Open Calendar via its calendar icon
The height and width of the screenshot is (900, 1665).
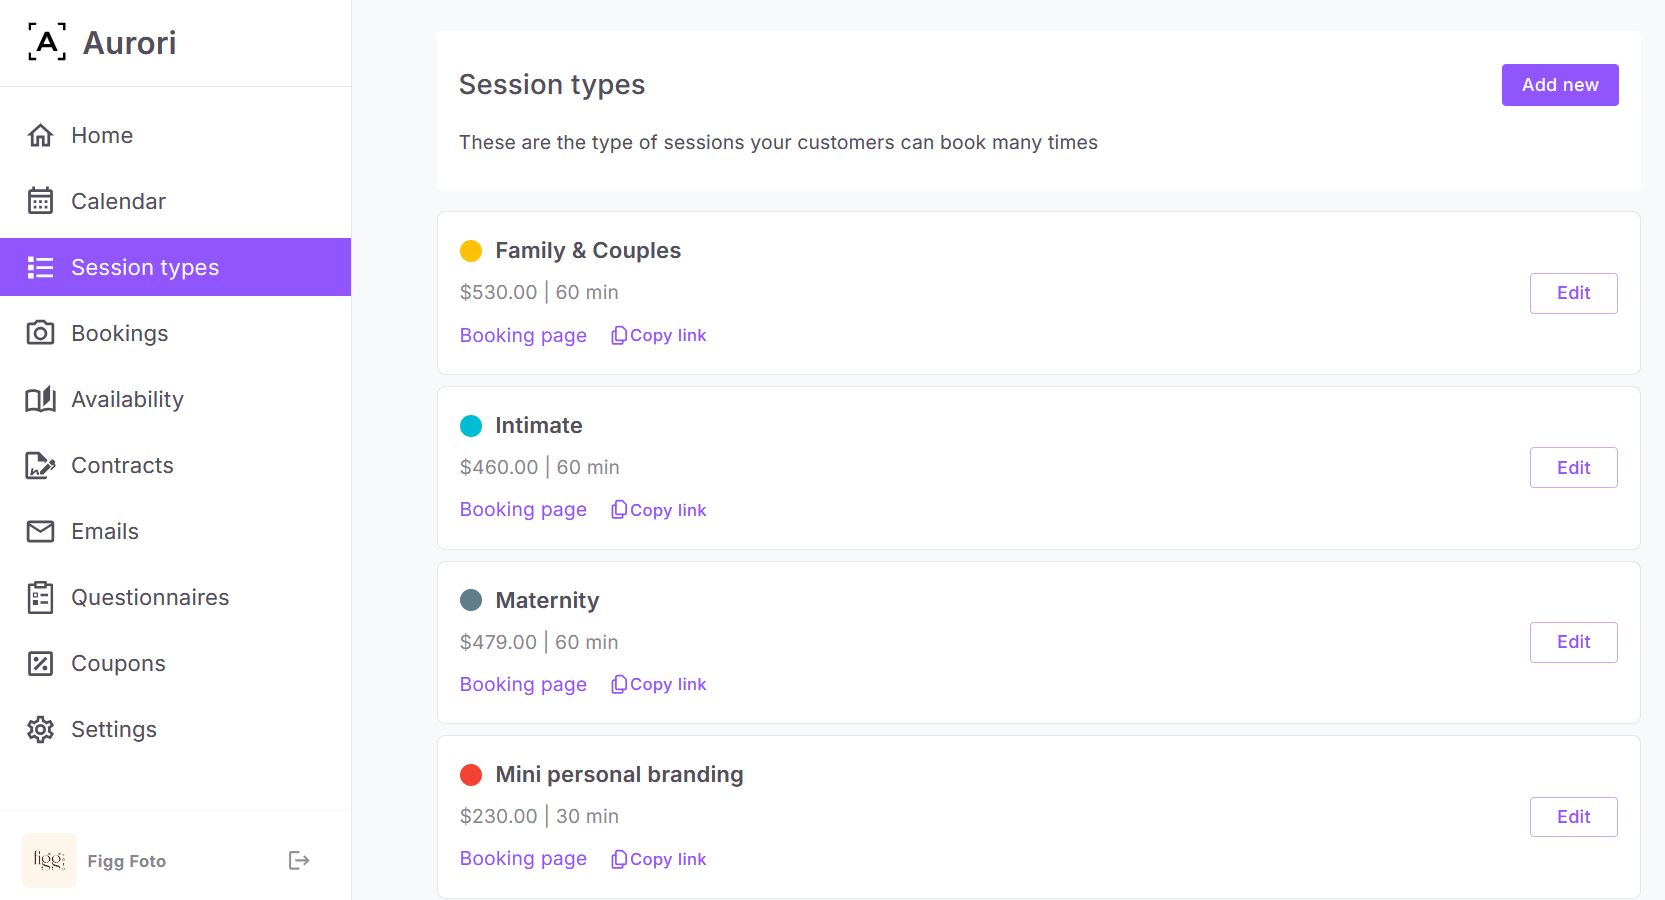tap(40, 201)
